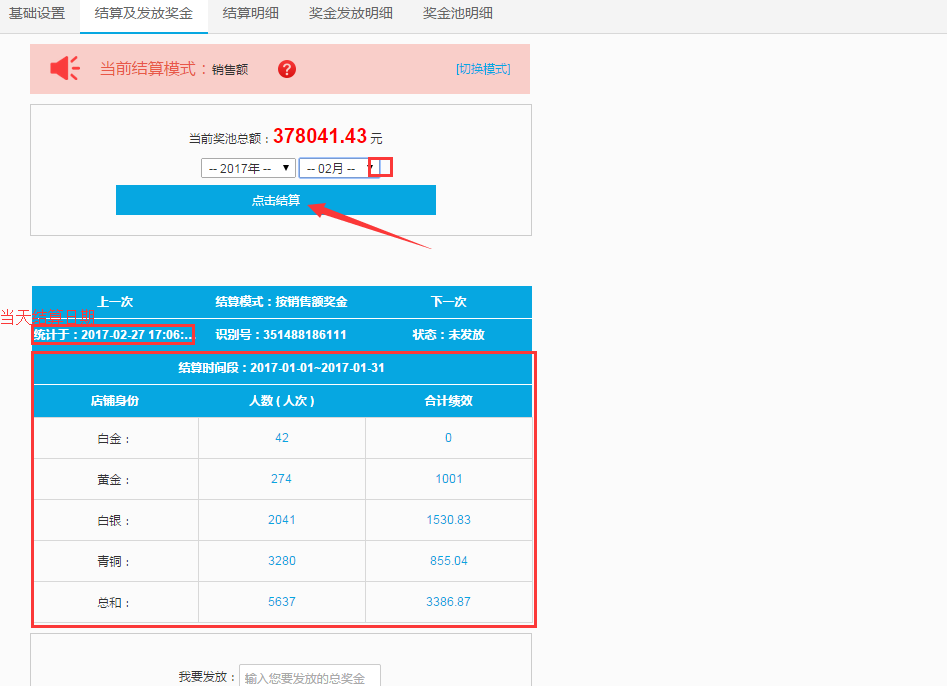Open the 2017年 year dropdown

click(248, 168)
